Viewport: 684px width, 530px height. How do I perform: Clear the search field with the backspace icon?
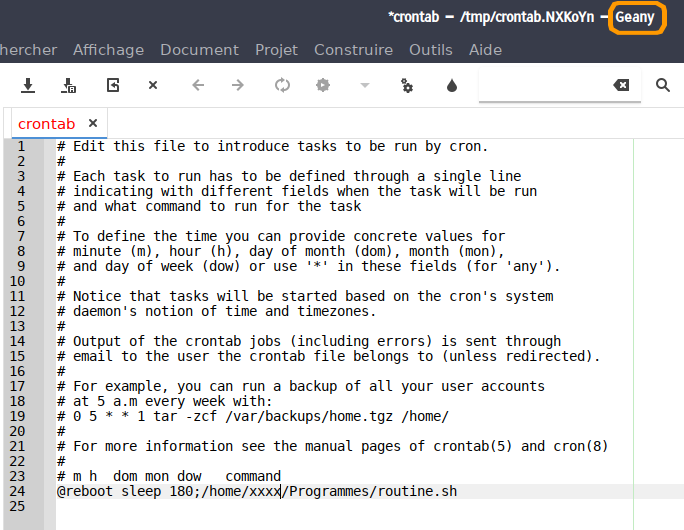621,86
